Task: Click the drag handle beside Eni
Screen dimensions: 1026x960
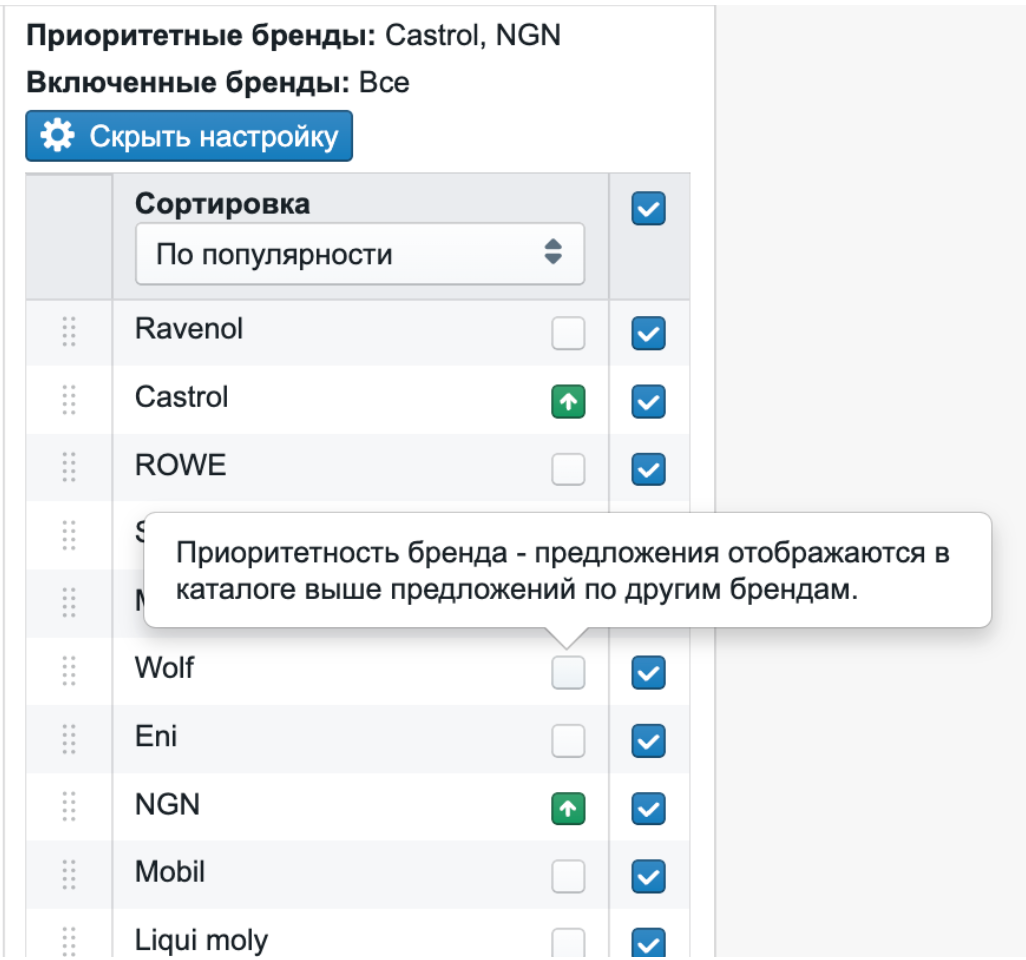Action: pyautogui.click(x=69, y=739)
